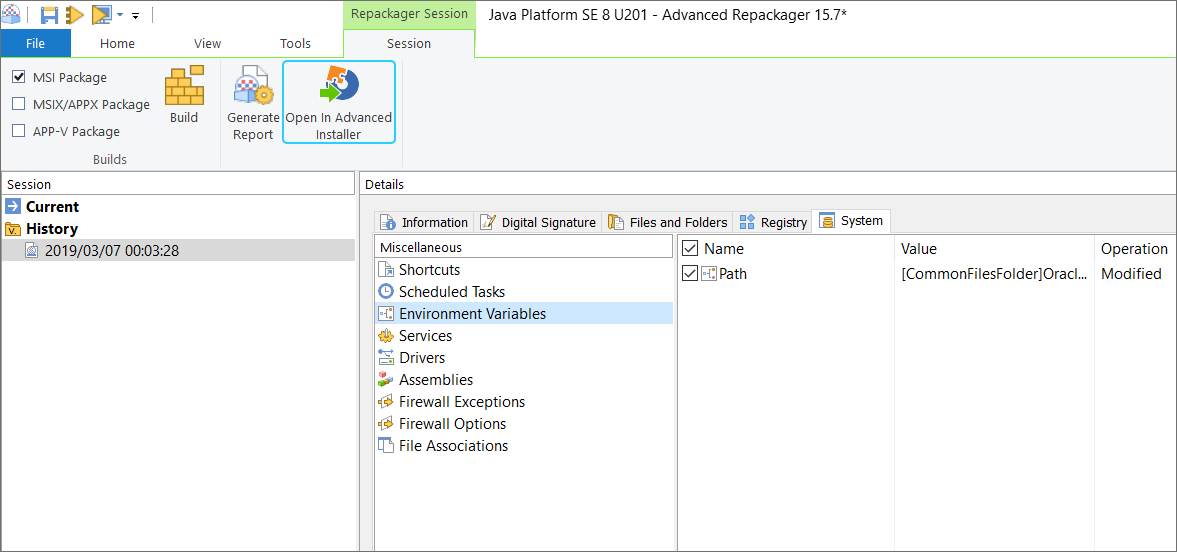Click Open In Advanced Installer button
Image resolution: width=1177 pixels, height=552 pixels.
coord(339,103)
